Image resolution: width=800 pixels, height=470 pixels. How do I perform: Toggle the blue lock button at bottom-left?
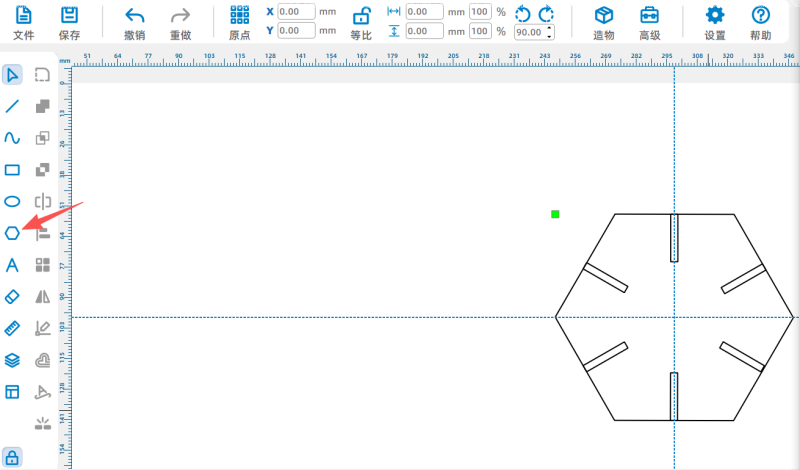[13, 457]
